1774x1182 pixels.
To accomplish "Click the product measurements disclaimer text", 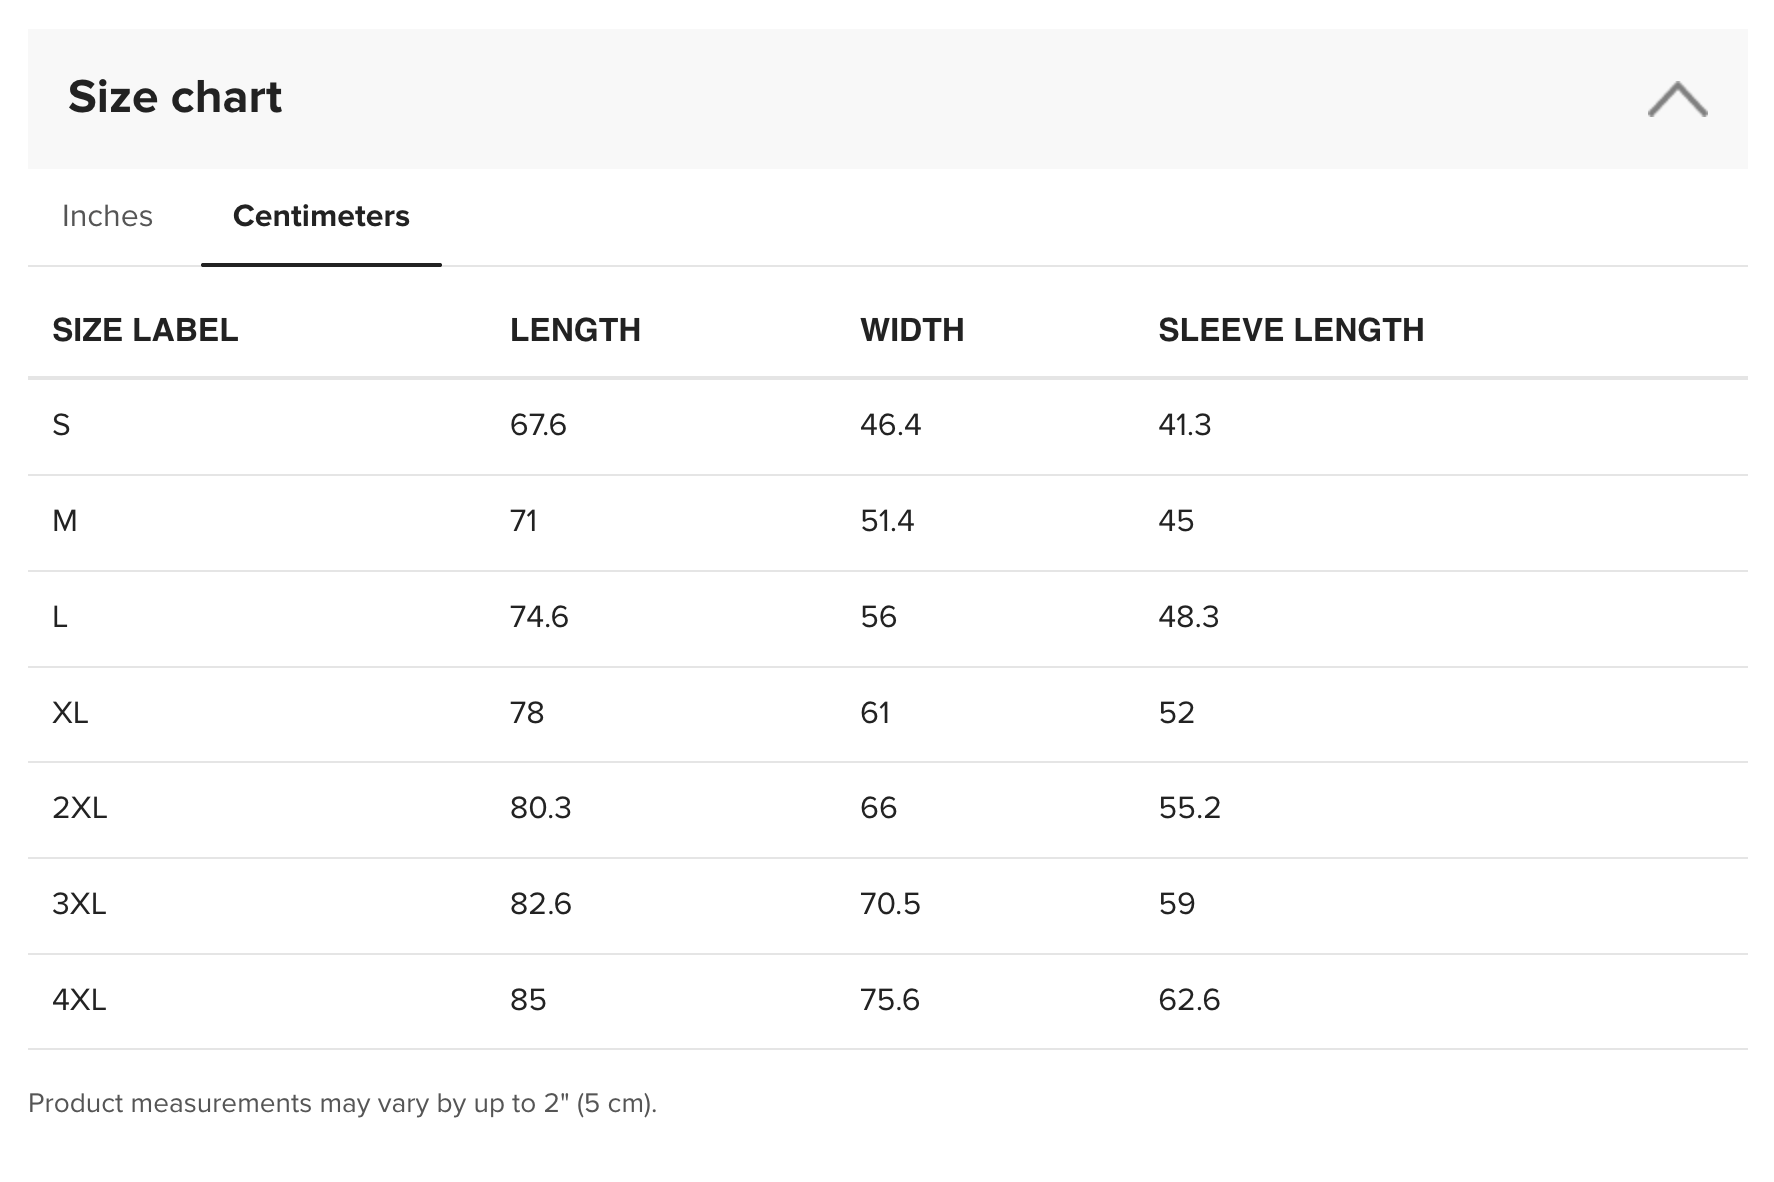I will 342,1103.
